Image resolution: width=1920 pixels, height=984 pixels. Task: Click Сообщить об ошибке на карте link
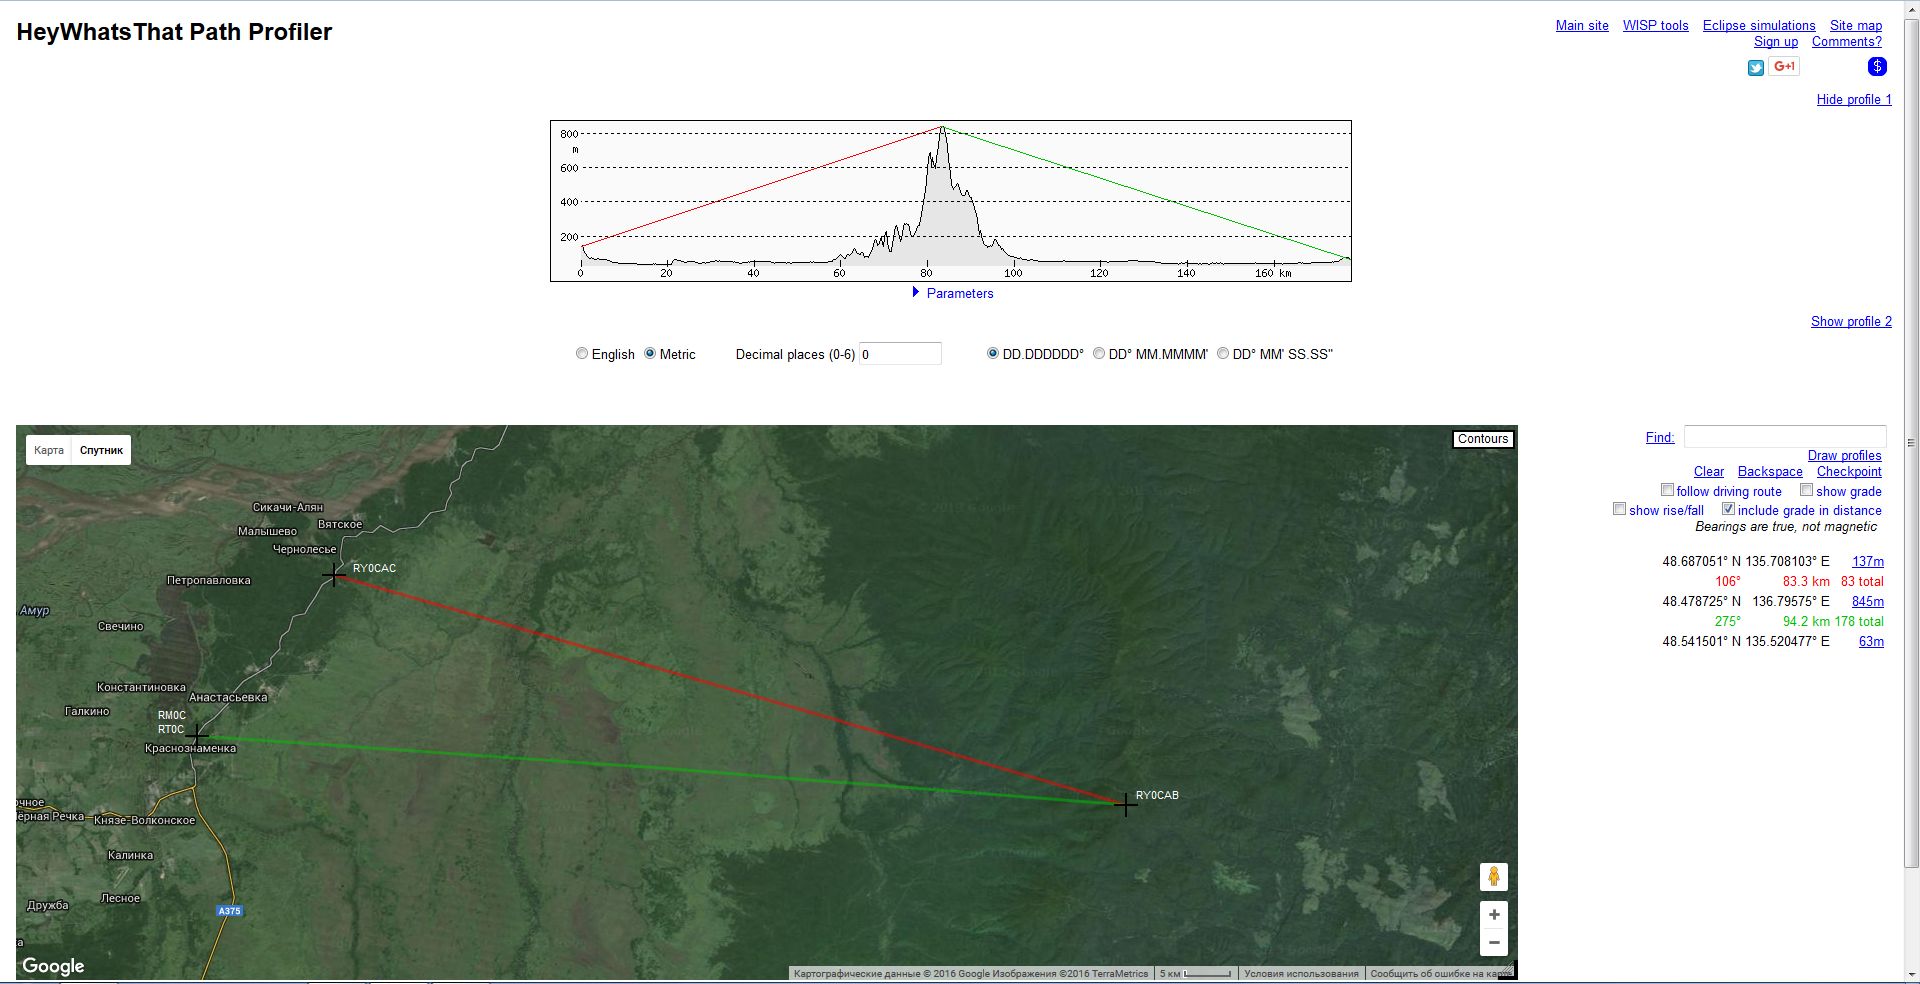(x=1439, y=974)
